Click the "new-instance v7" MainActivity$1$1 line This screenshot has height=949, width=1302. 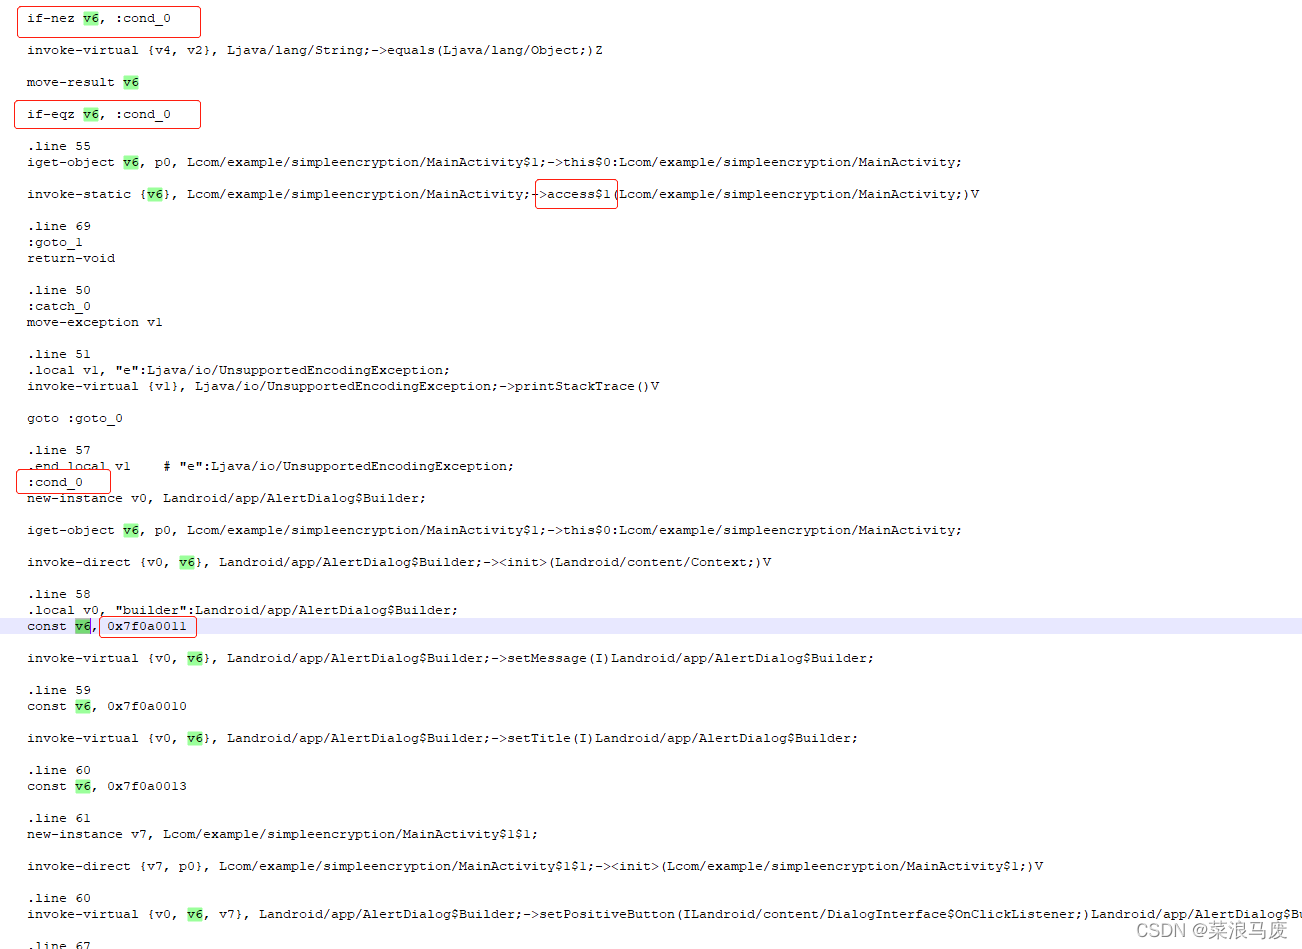coord(283,834)
